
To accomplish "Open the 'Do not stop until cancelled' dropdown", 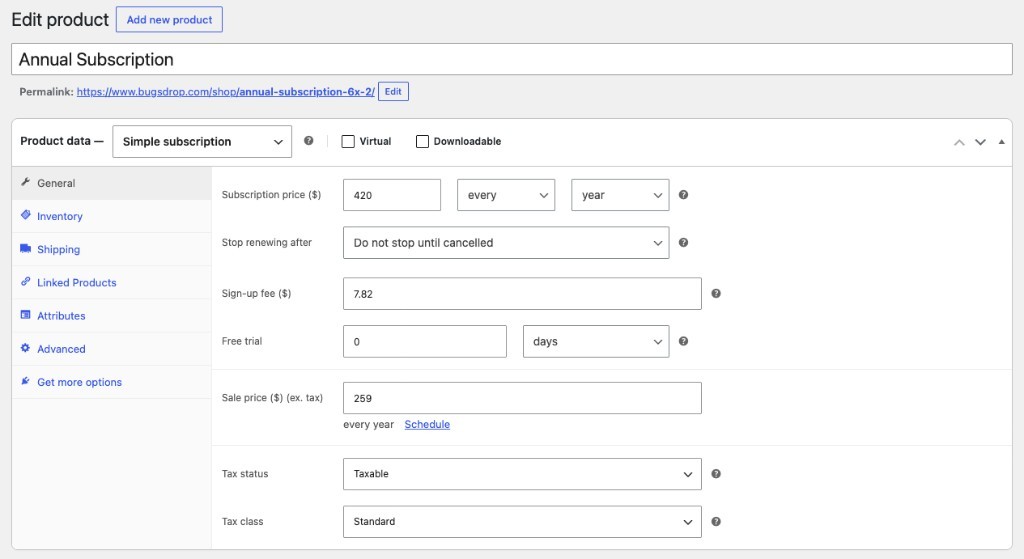I will [x=506, y=242].
